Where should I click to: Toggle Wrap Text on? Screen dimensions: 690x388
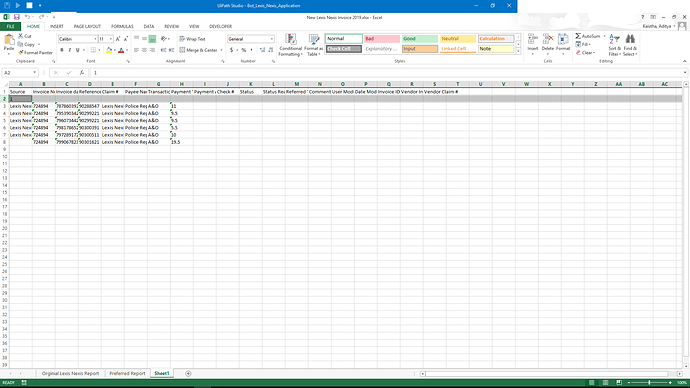pyautogui.click(x=192, y=39)
